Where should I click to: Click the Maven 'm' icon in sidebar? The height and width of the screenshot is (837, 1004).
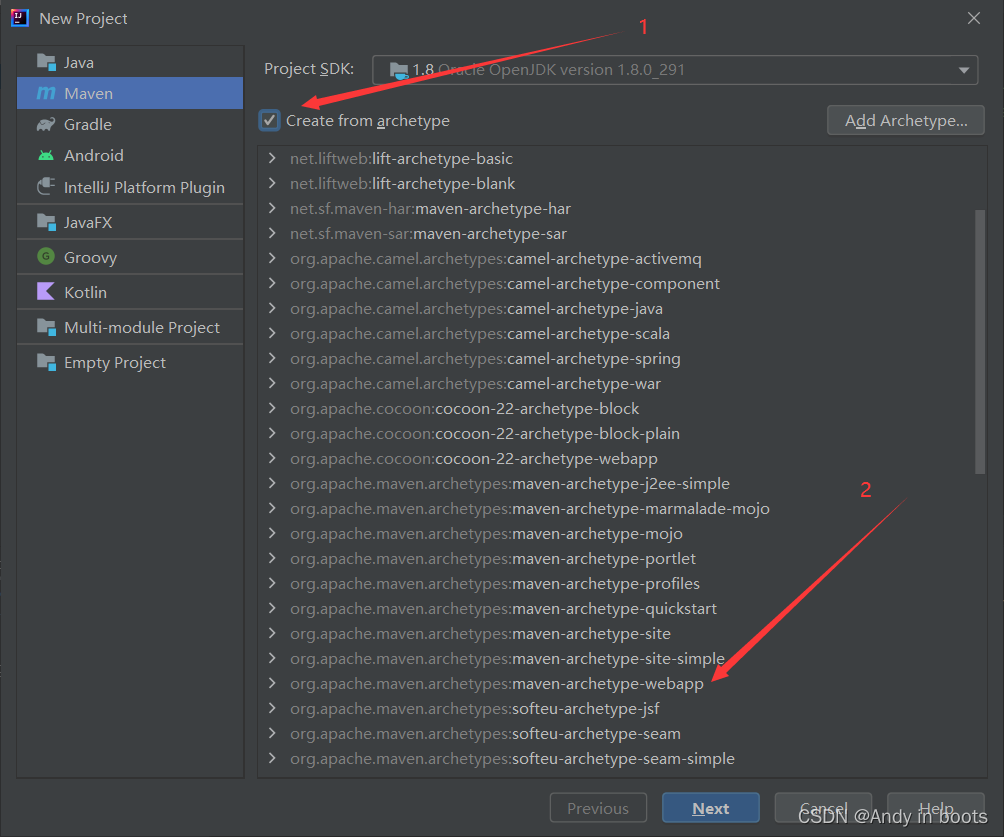click(x=46, y=93)
